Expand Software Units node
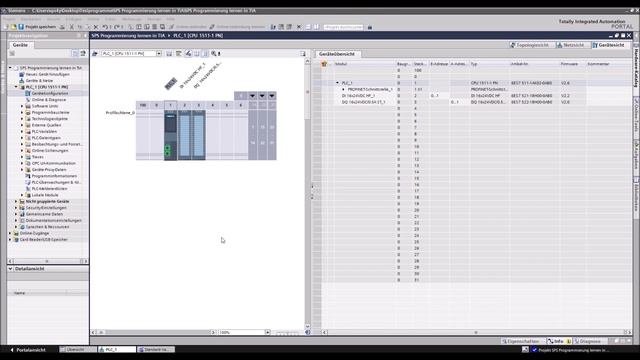The height and width of the screenshot is (360, 640). (22, 106)
